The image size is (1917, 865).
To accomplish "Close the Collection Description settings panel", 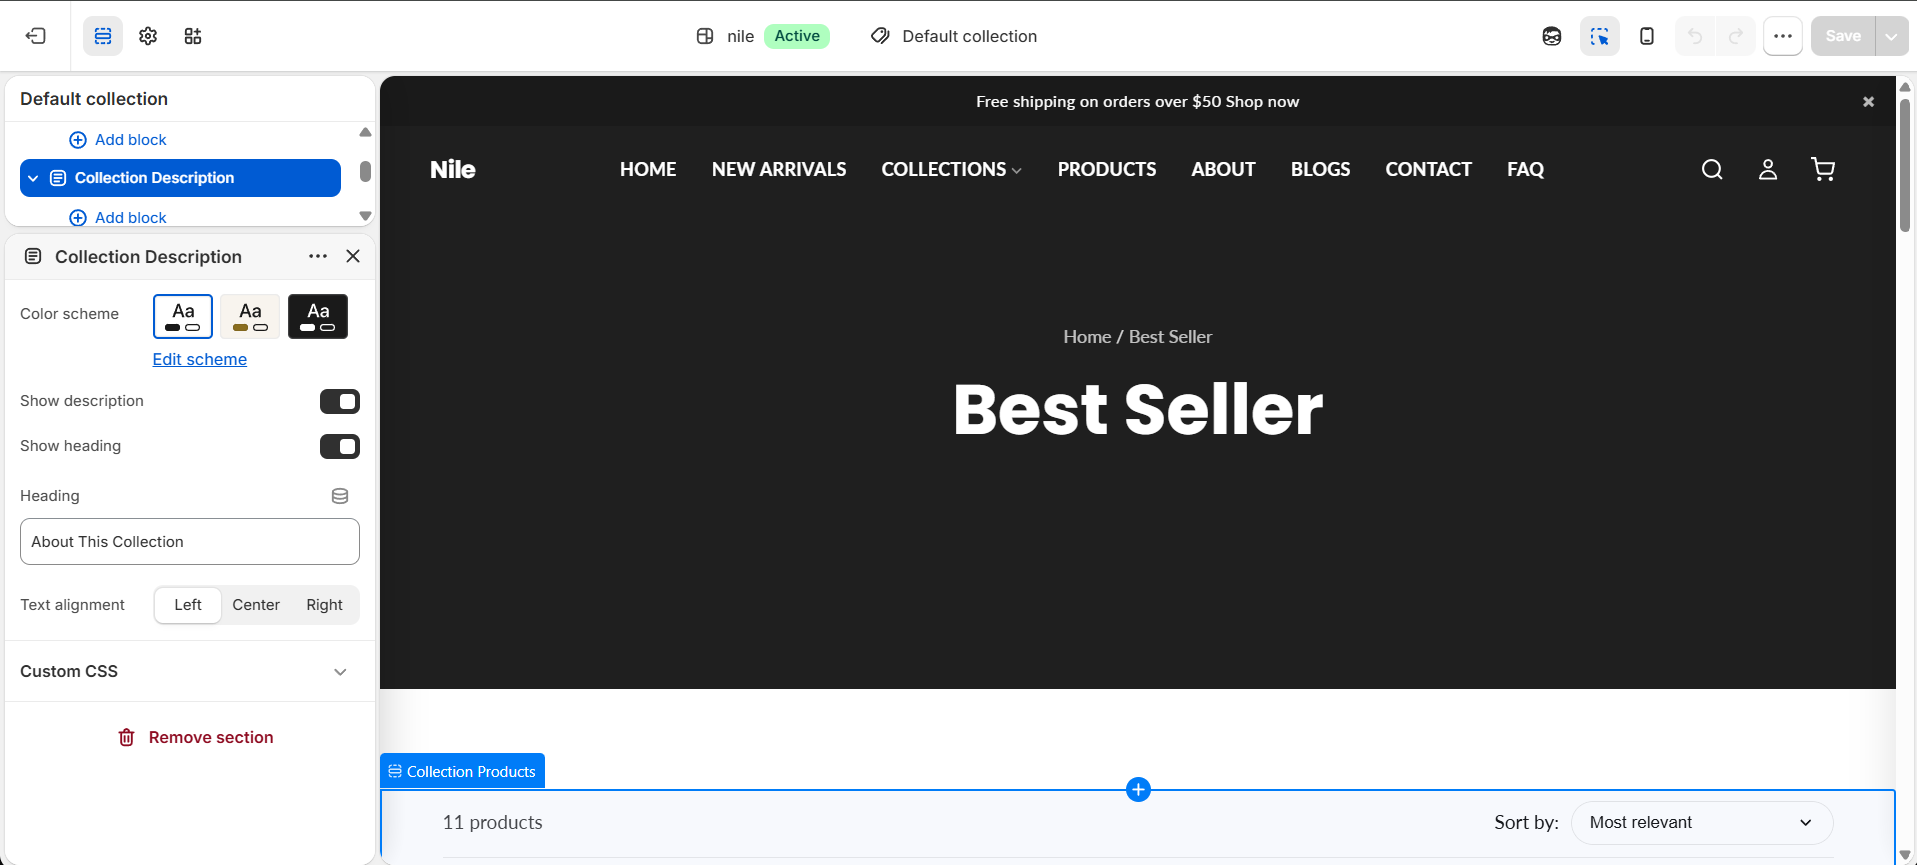I will pyautogui.click(x=353, y=257).
